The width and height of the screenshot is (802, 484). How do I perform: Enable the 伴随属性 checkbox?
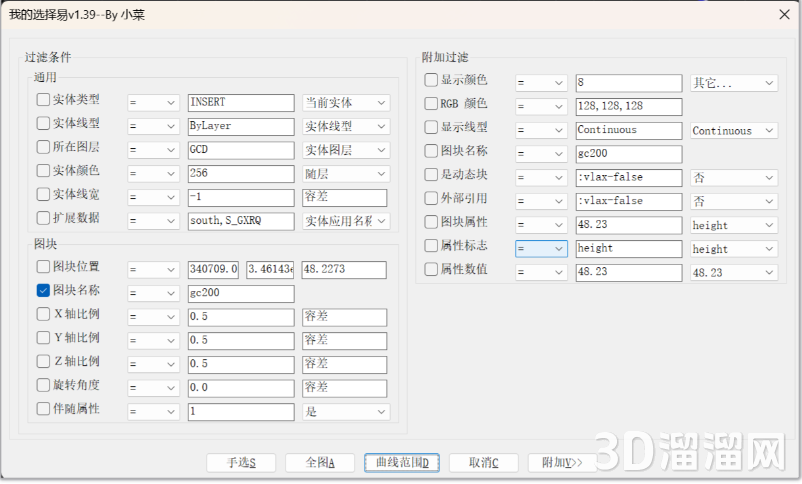(43, 409)
